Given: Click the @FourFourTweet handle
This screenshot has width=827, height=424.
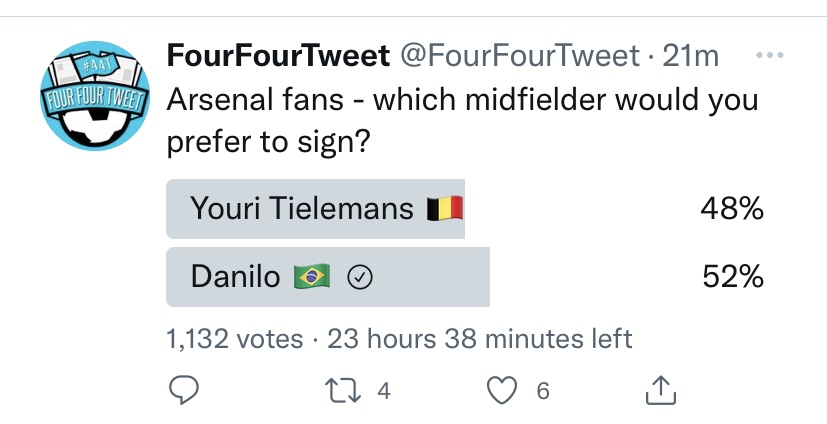Looking at the screenshot, I should (x=520, y=55).
